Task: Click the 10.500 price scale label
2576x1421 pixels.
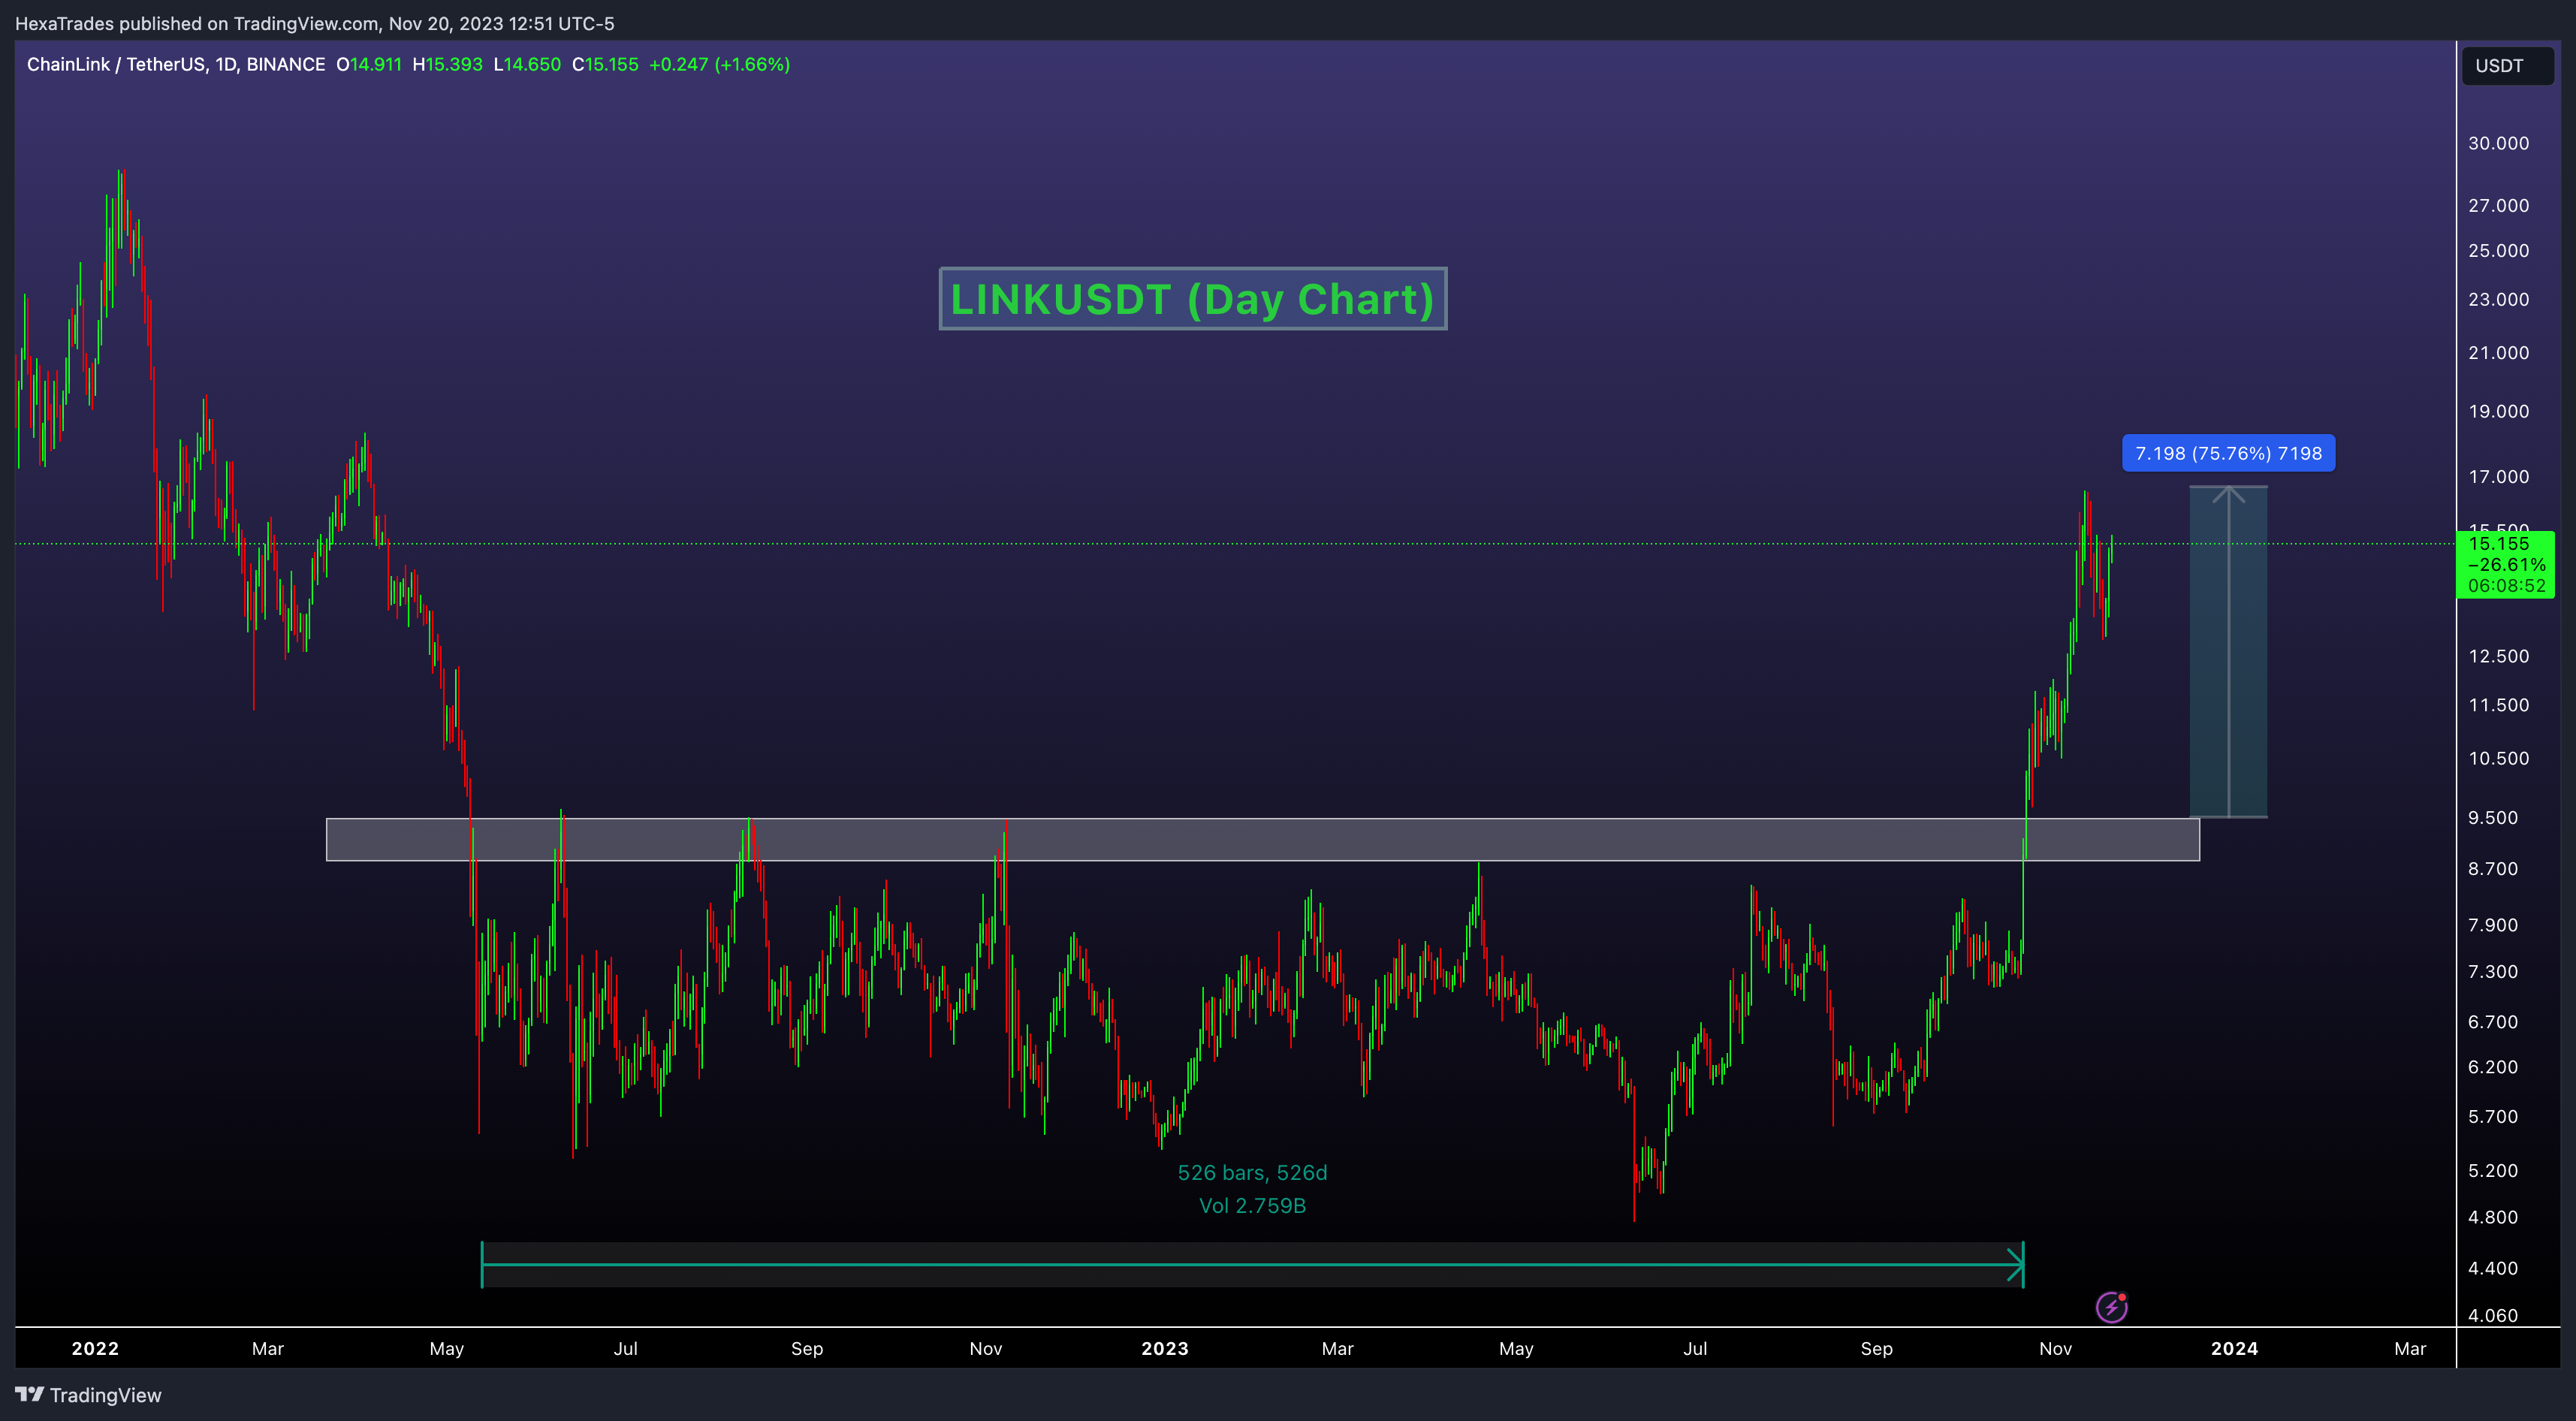Action: point(2498,758)
